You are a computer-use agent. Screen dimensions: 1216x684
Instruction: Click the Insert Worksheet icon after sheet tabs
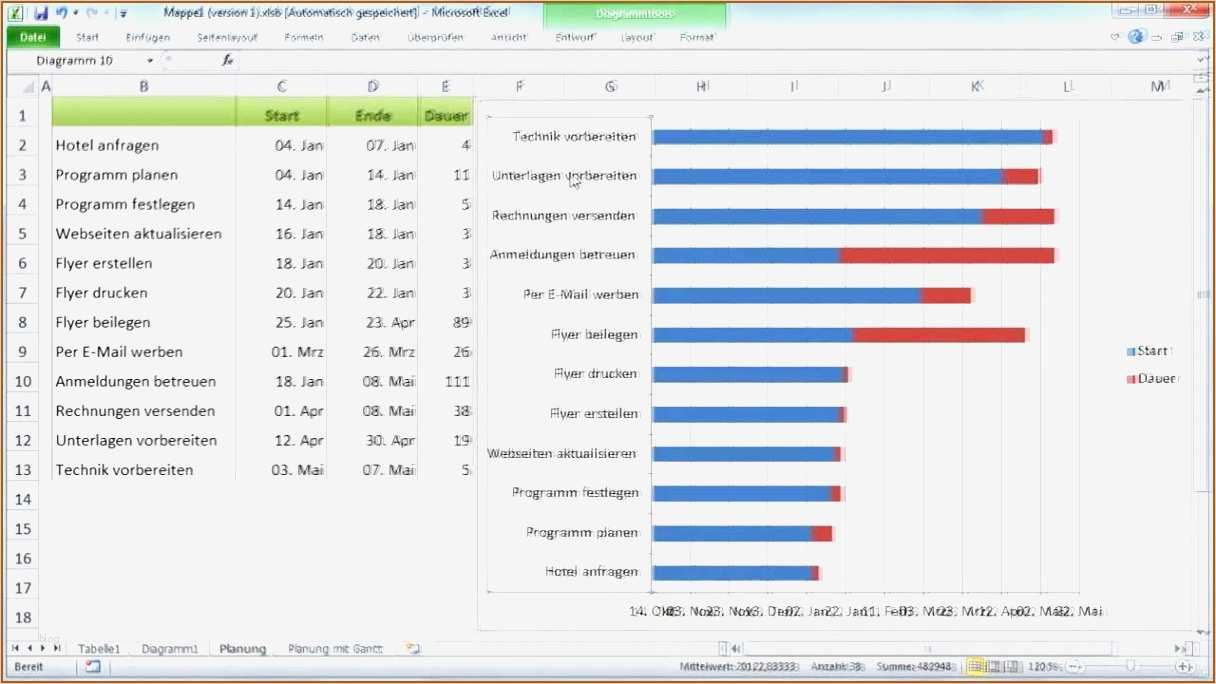[412, 648]
